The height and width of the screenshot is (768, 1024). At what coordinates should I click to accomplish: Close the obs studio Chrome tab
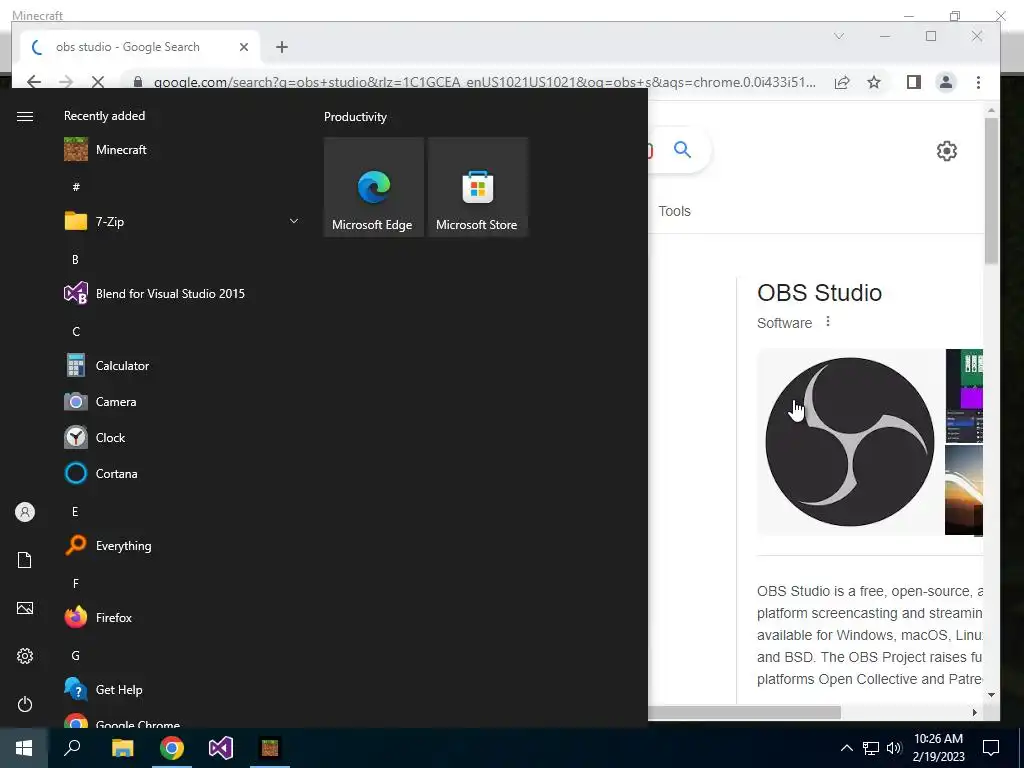tap(244, 47)
